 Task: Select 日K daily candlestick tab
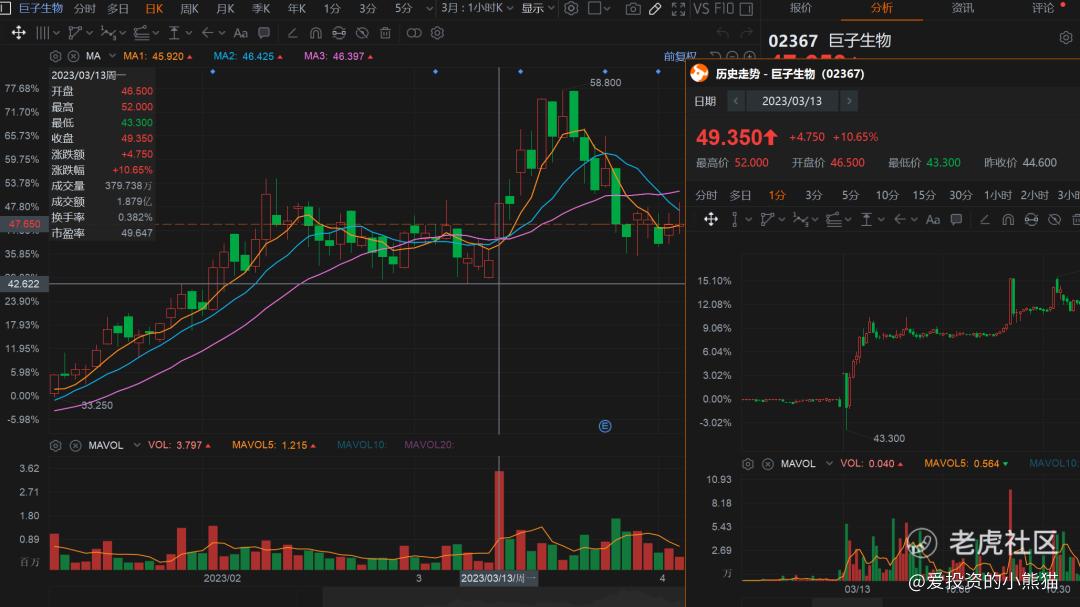(x=154, y=8)
